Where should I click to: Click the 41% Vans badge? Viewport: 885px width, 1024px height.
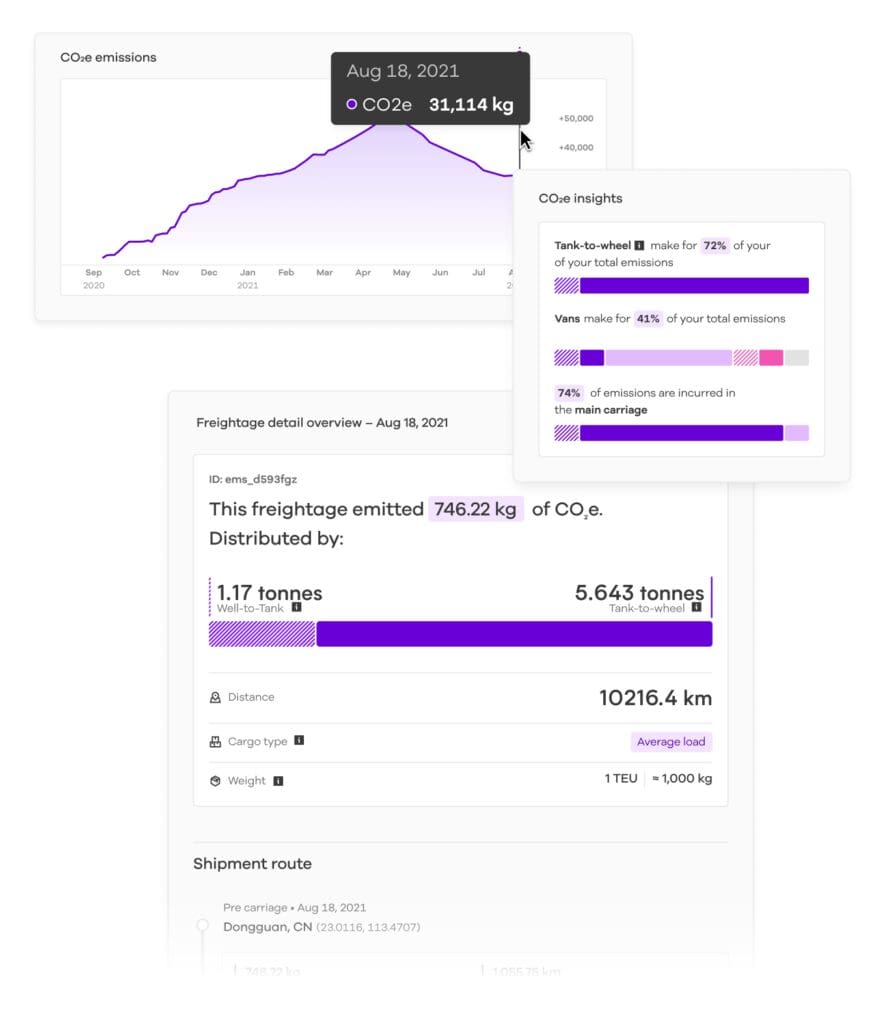(x=648, y=319)
